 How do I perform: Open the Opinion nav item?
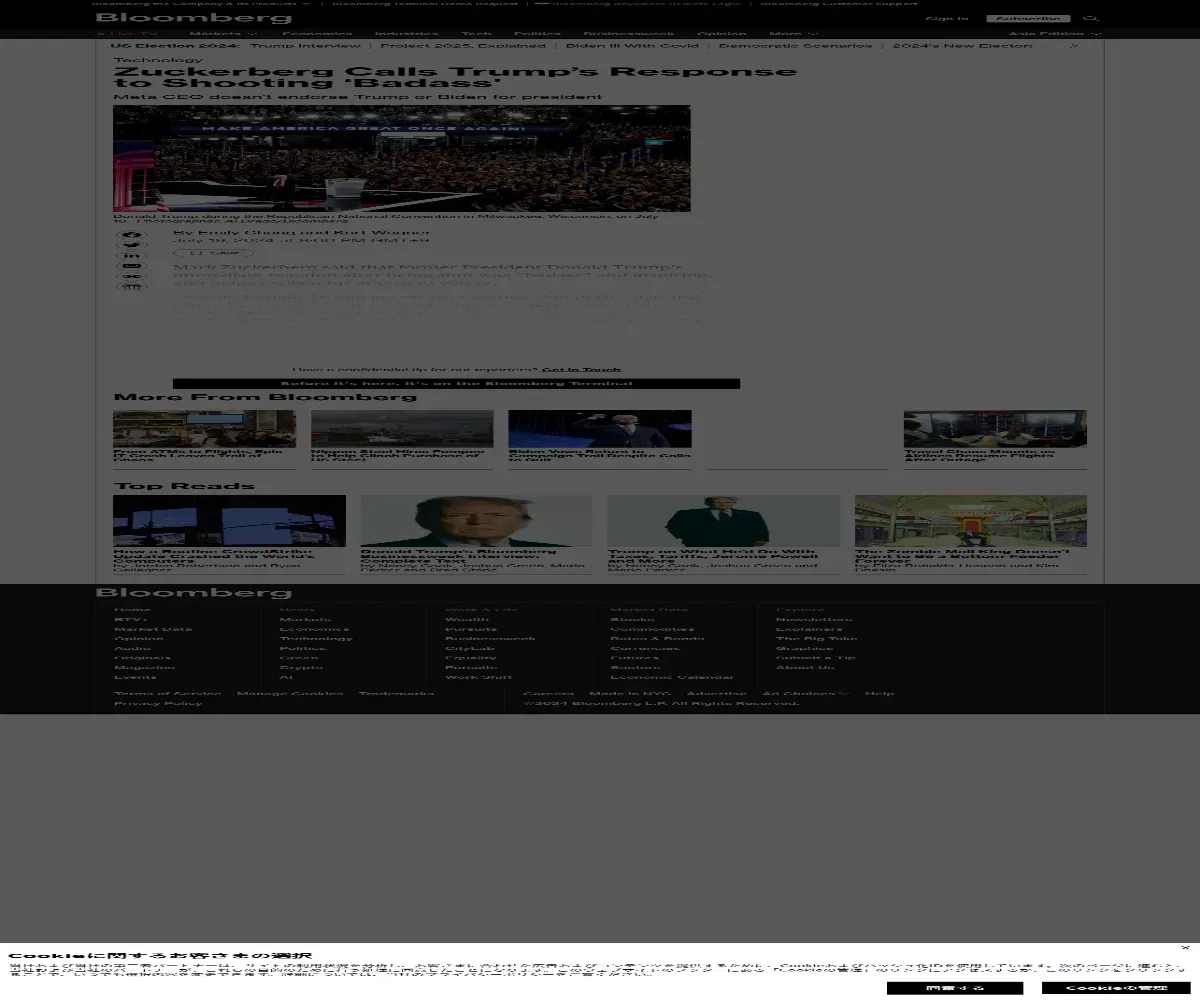pos(722,34)
